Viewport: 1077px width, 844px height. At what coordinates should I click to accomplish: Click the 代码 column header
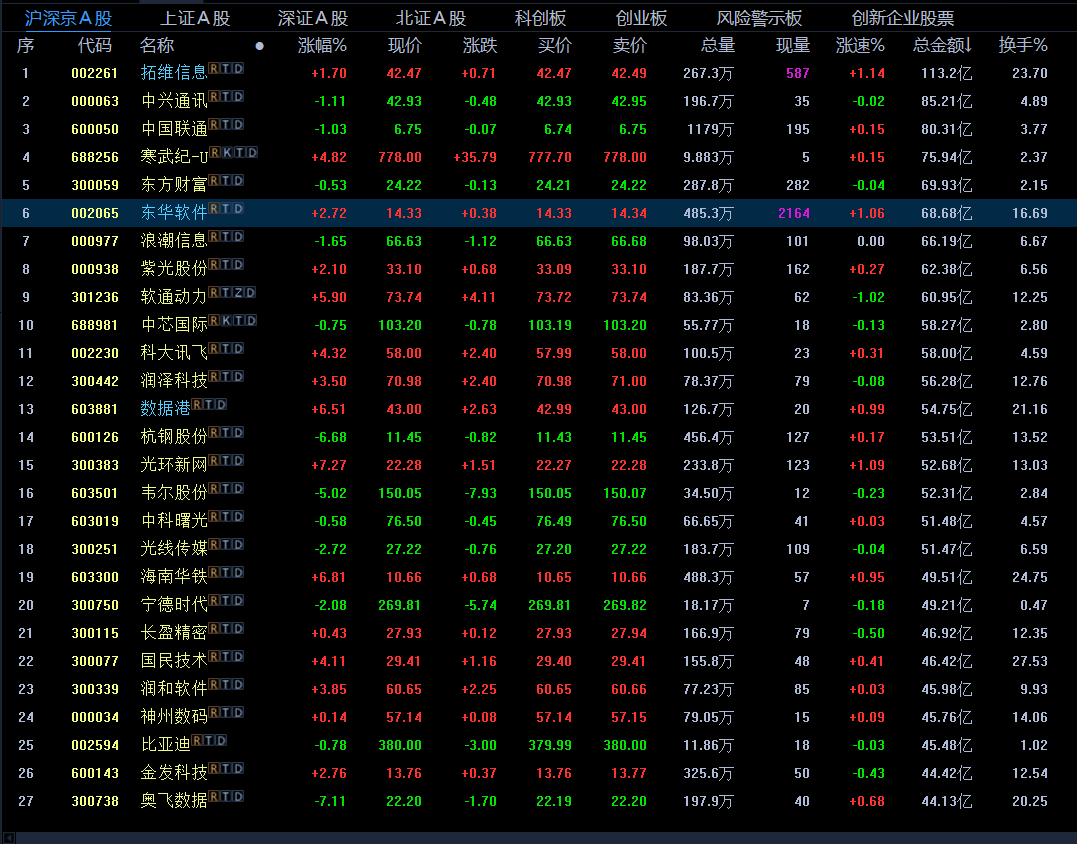(x=94, y=46)
